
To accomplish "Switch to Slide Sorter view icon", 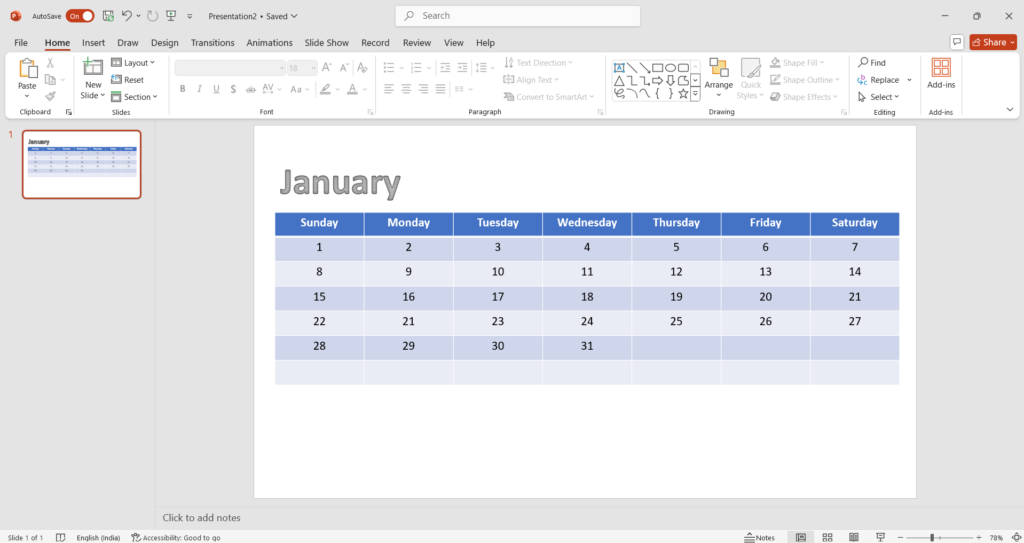I will coord(824,537).
